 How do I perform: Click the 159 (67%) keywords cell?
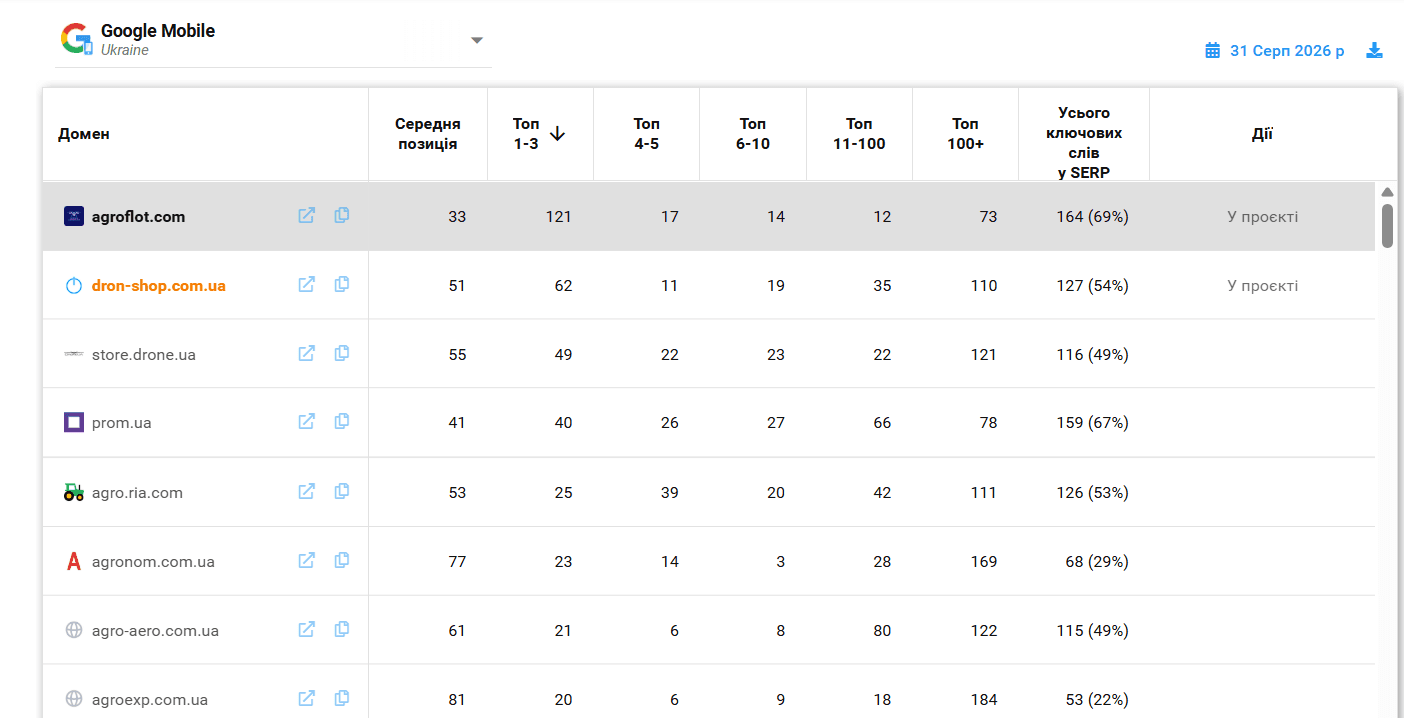1092,423
